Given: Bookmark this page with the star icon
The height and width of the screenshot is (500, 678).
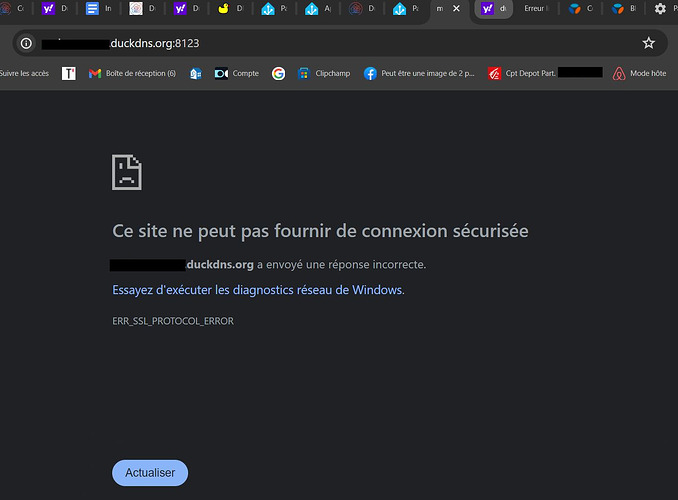Looking at the screenshot, I should click(648, 43).
